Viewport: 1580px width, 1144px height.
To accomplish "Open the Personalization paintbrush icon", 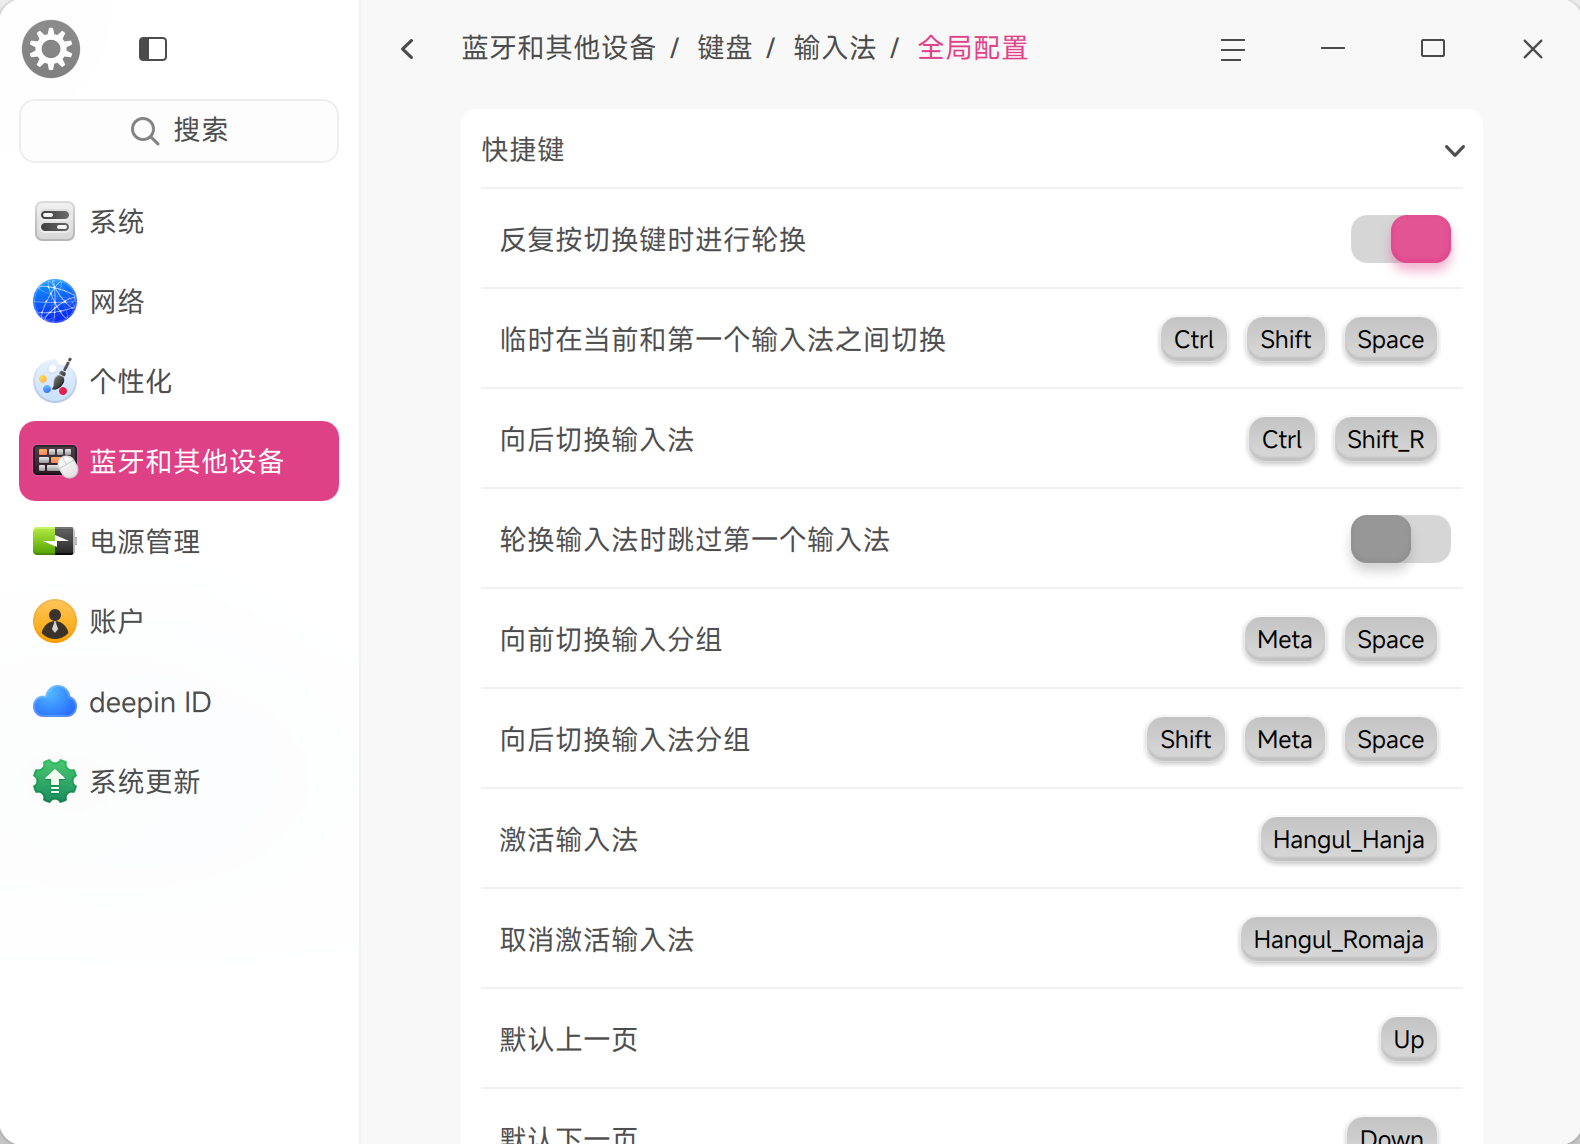I will pos(55,381).
